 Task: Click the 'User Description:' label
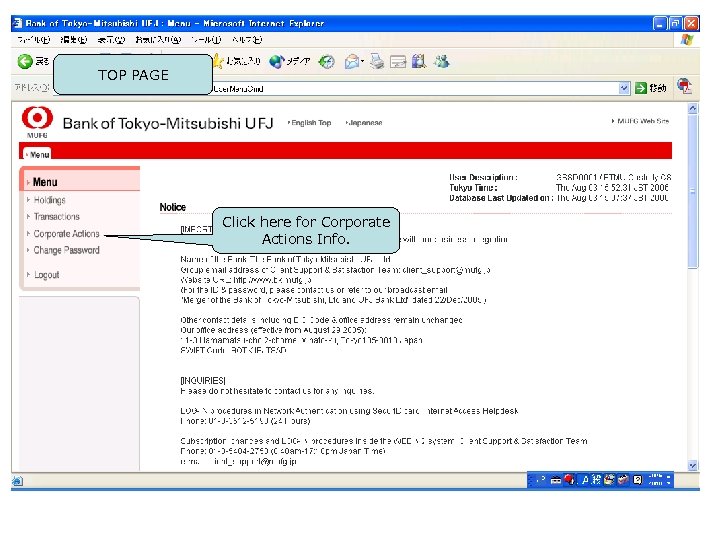(x=483, y=177)
